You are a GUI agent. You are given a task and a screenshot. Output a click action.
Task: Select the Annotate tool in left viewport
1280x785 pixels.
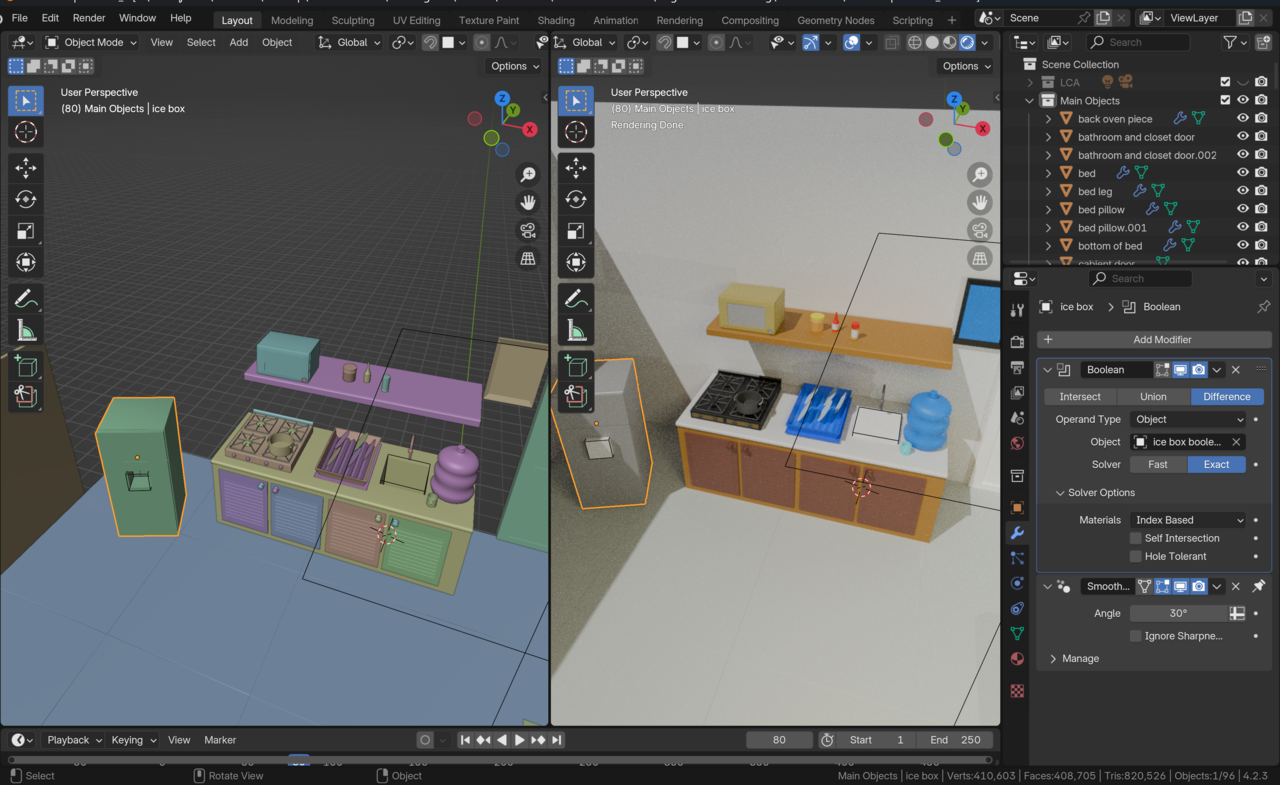[26, 298]
